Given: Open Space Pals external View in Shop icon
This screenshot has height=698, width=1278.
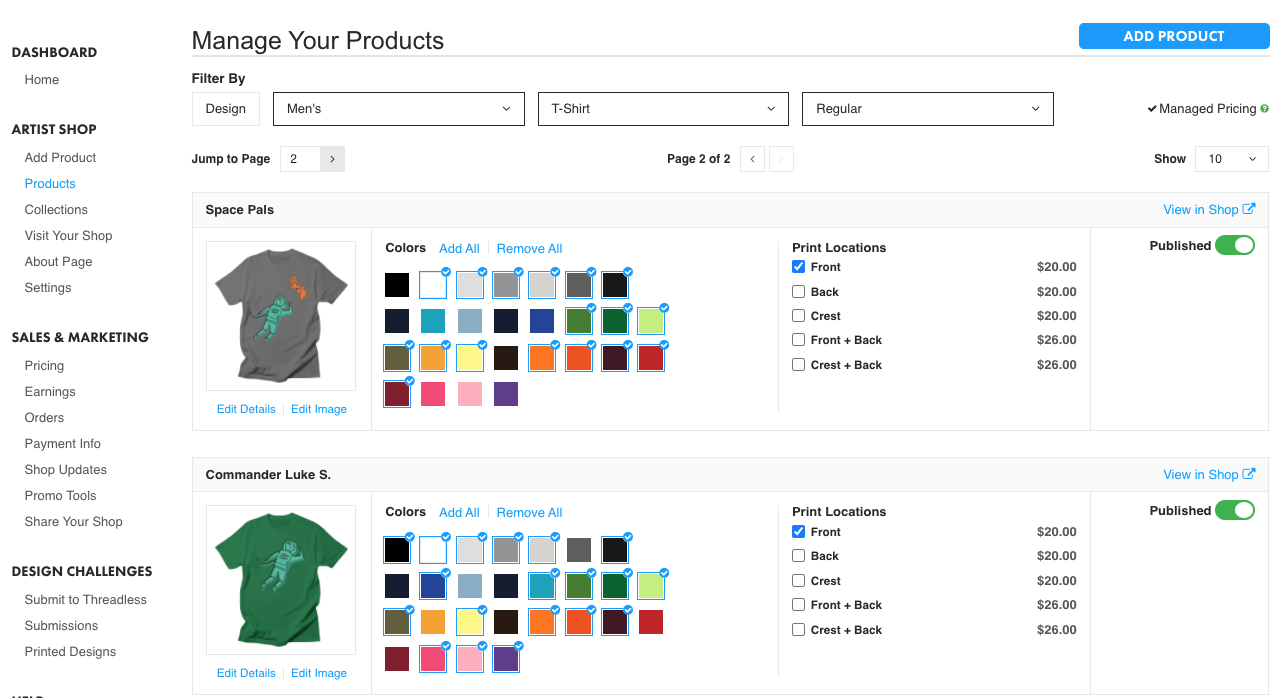Looking at the screenshot, I should [1248, 209].
